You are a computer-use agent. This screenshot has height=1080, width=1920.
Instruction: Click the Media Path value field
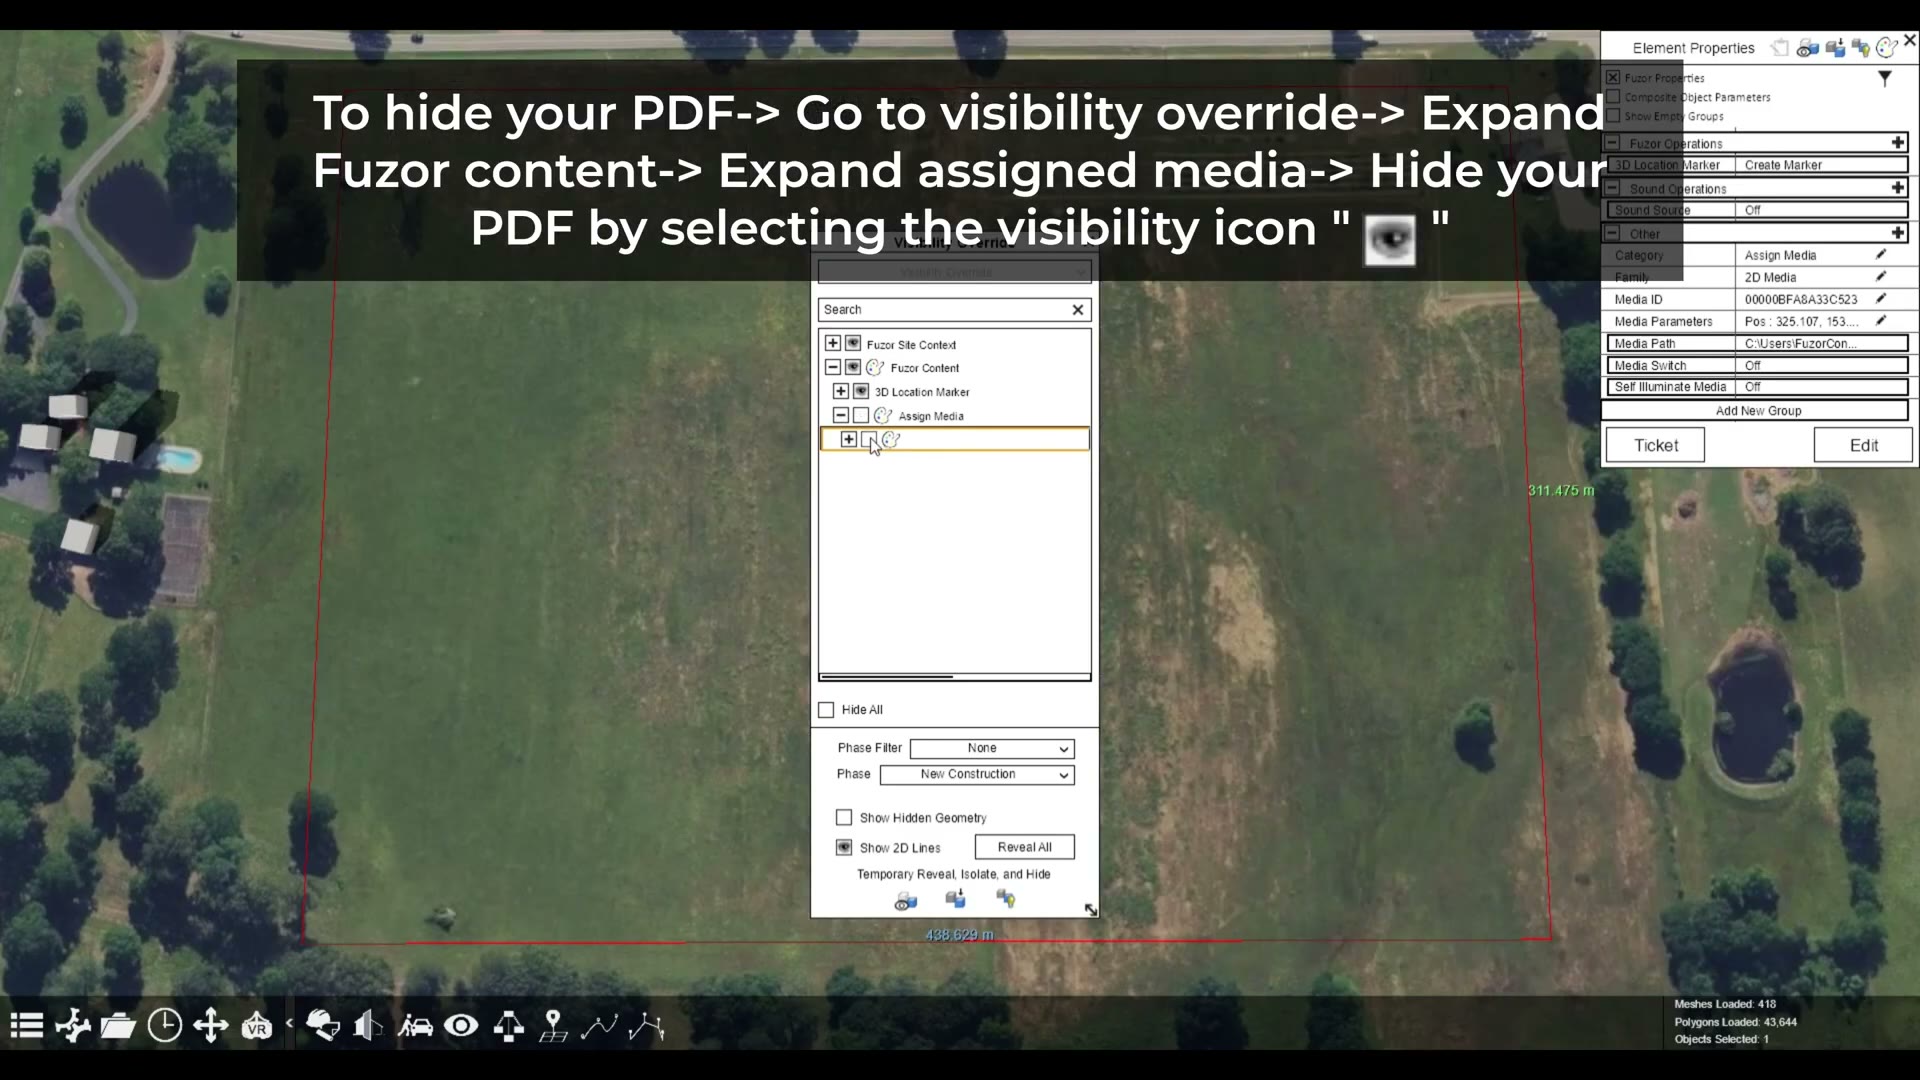(x=1822, y=343)
